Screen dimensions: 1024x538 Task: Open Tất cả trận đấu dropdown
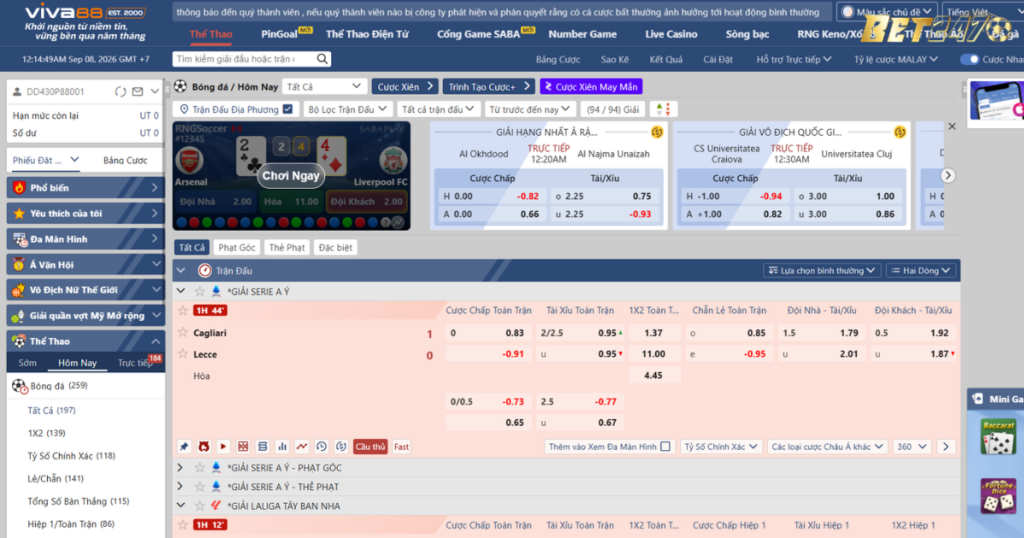pos(437,109)
